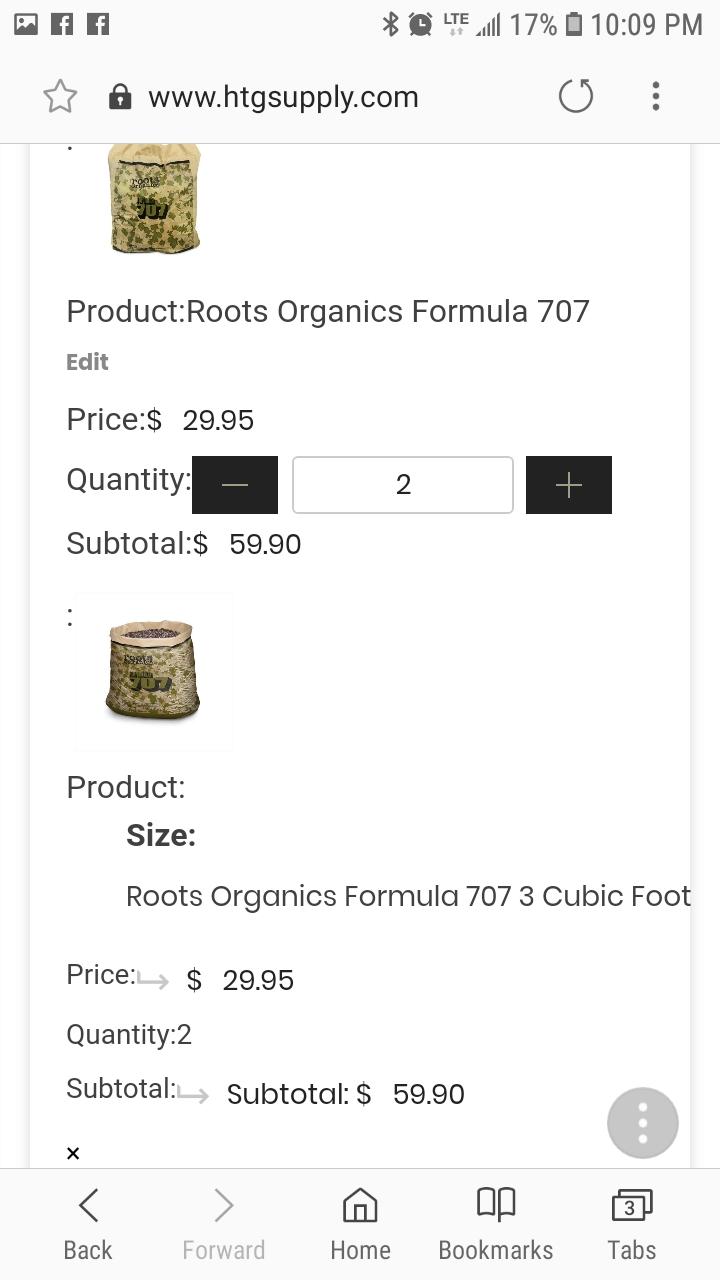Tap the top Formula 707 bag thumbnail

pyautogui.click(x=154, y=198)
